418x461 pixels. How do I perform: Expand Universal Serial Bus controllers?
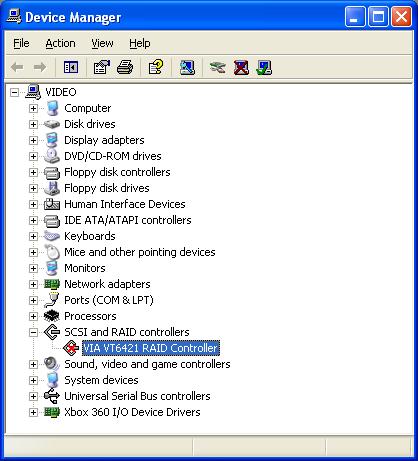[33, 396]
